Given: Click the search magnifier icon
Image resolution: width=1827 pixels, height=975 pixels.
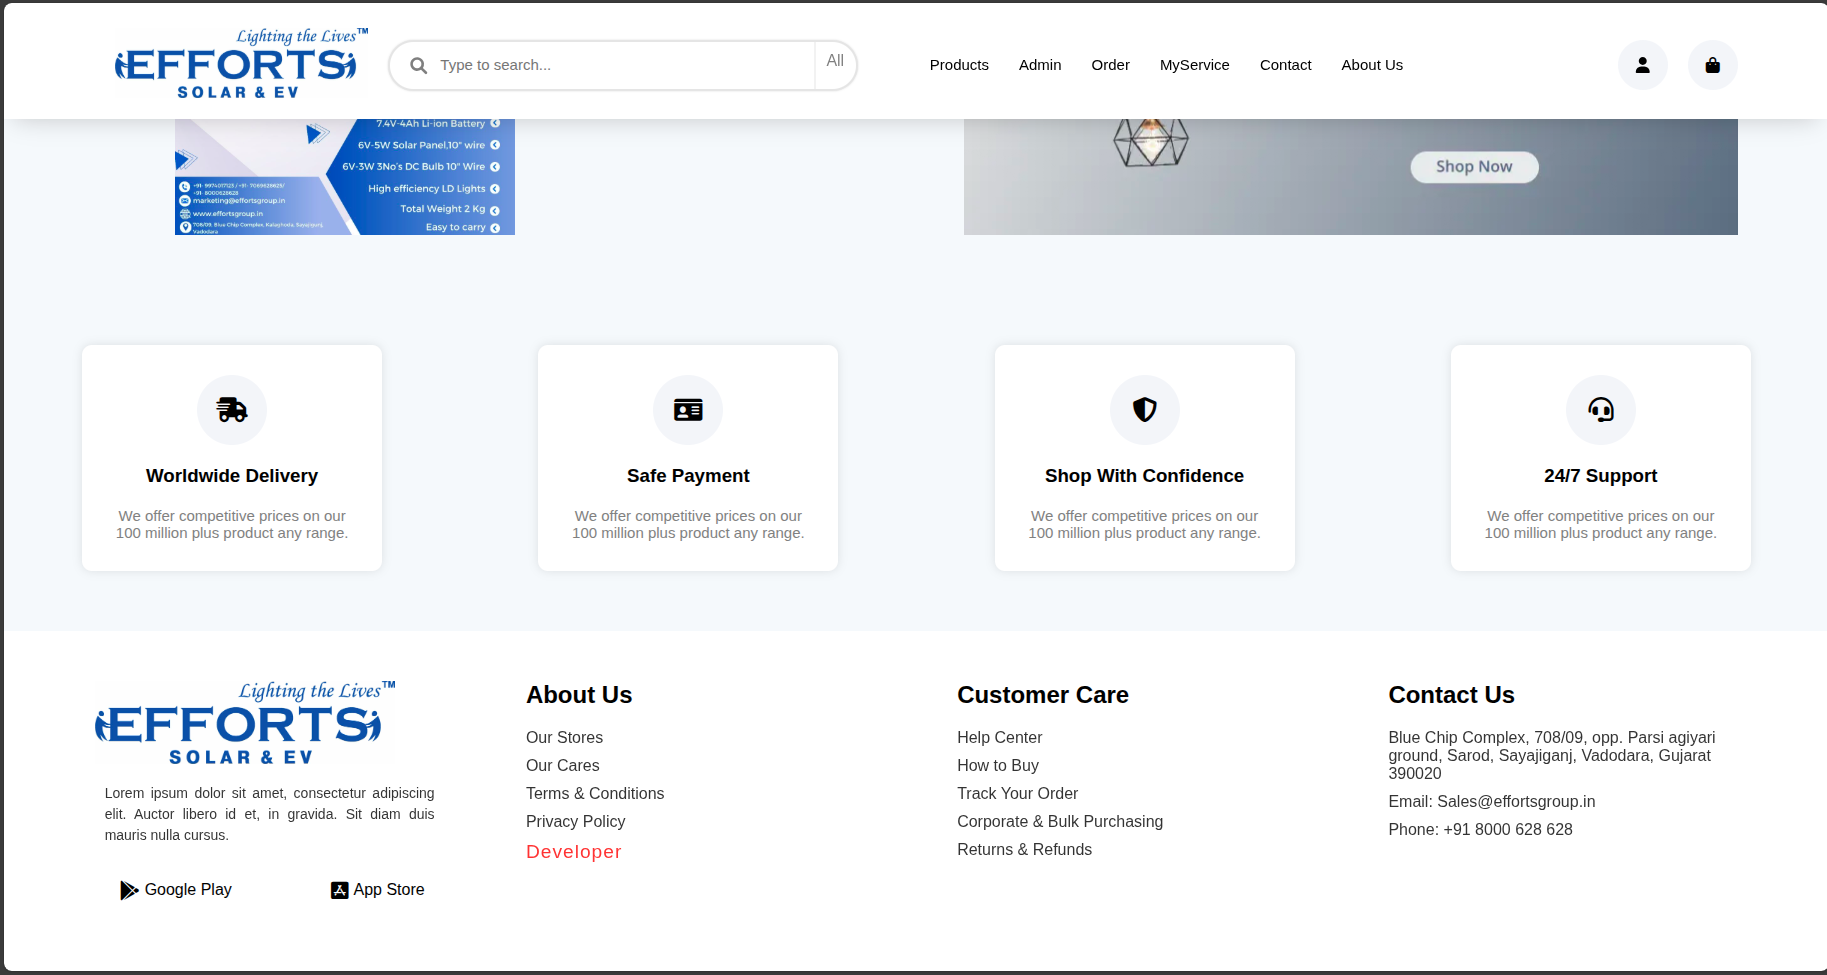Looking at the screenshot, I should tap(418, 65).
